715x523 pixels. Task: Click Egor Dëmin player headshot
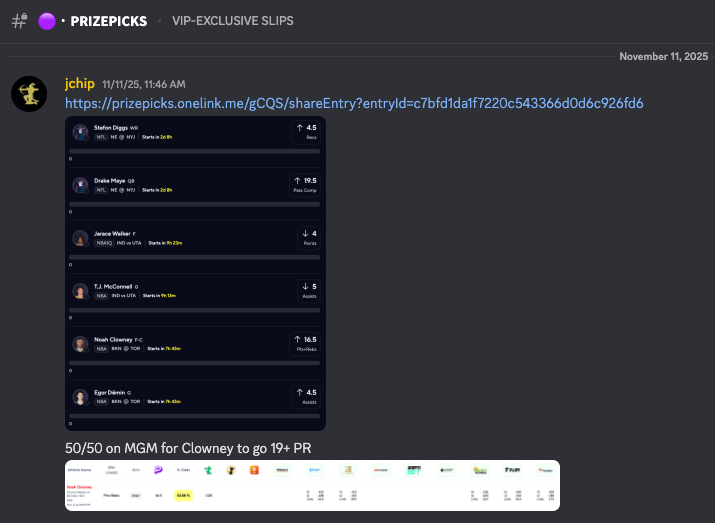point(80,397)
